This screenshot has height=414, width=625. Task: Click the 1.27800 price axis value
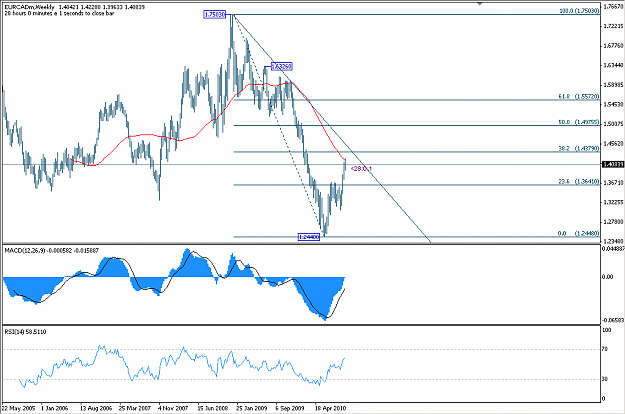[x=613, y=221]
